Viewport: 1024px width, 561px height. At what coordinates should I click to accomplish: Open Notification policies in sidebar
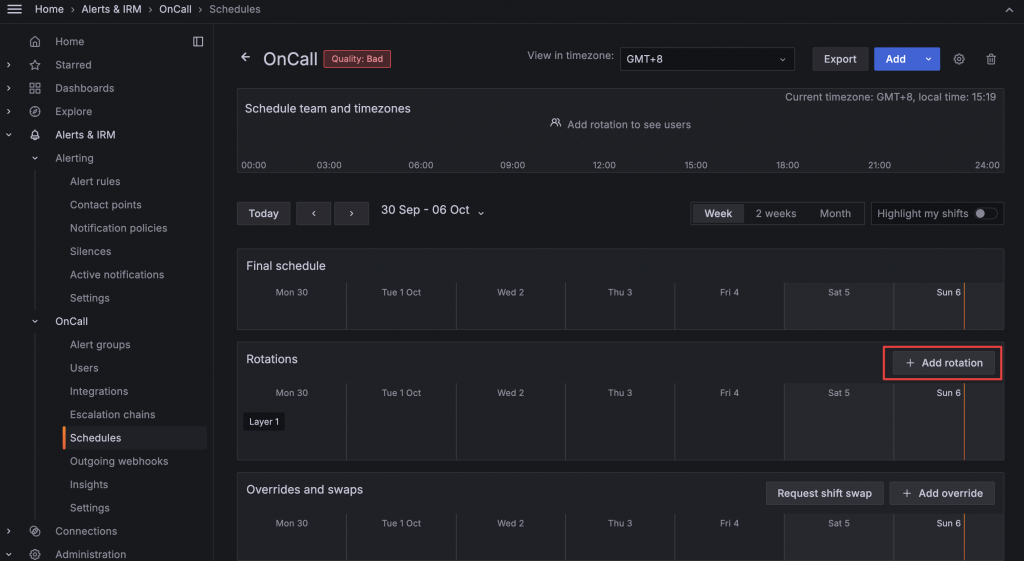(119, 228)
